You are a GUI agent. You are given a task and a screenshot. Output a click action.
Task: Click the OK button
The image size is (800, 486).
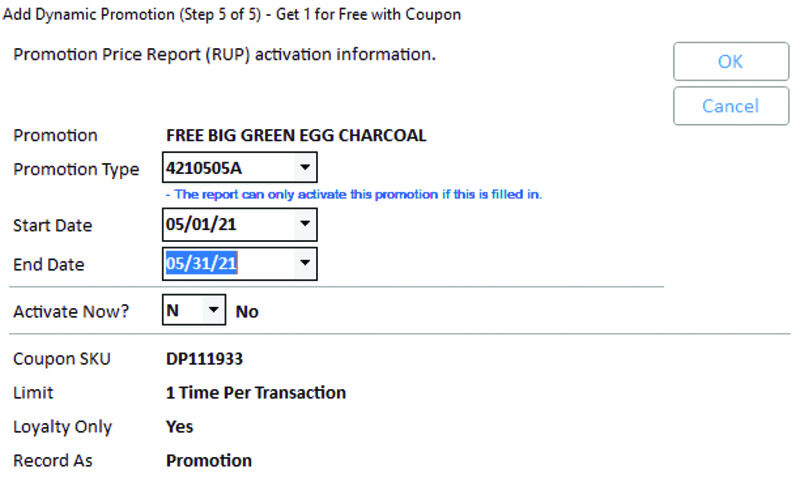point(730,62)
